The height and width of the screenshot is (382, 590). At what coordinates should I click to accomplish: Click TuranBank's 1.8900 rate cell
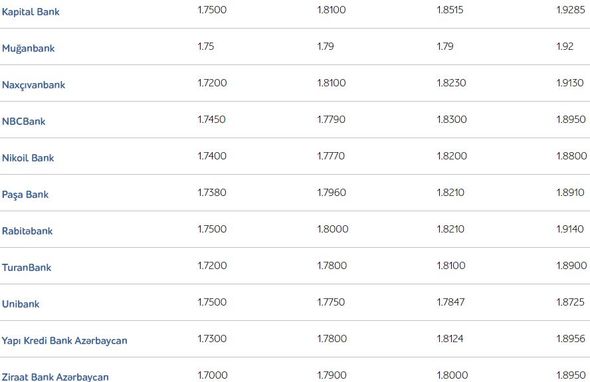[572, 265]
